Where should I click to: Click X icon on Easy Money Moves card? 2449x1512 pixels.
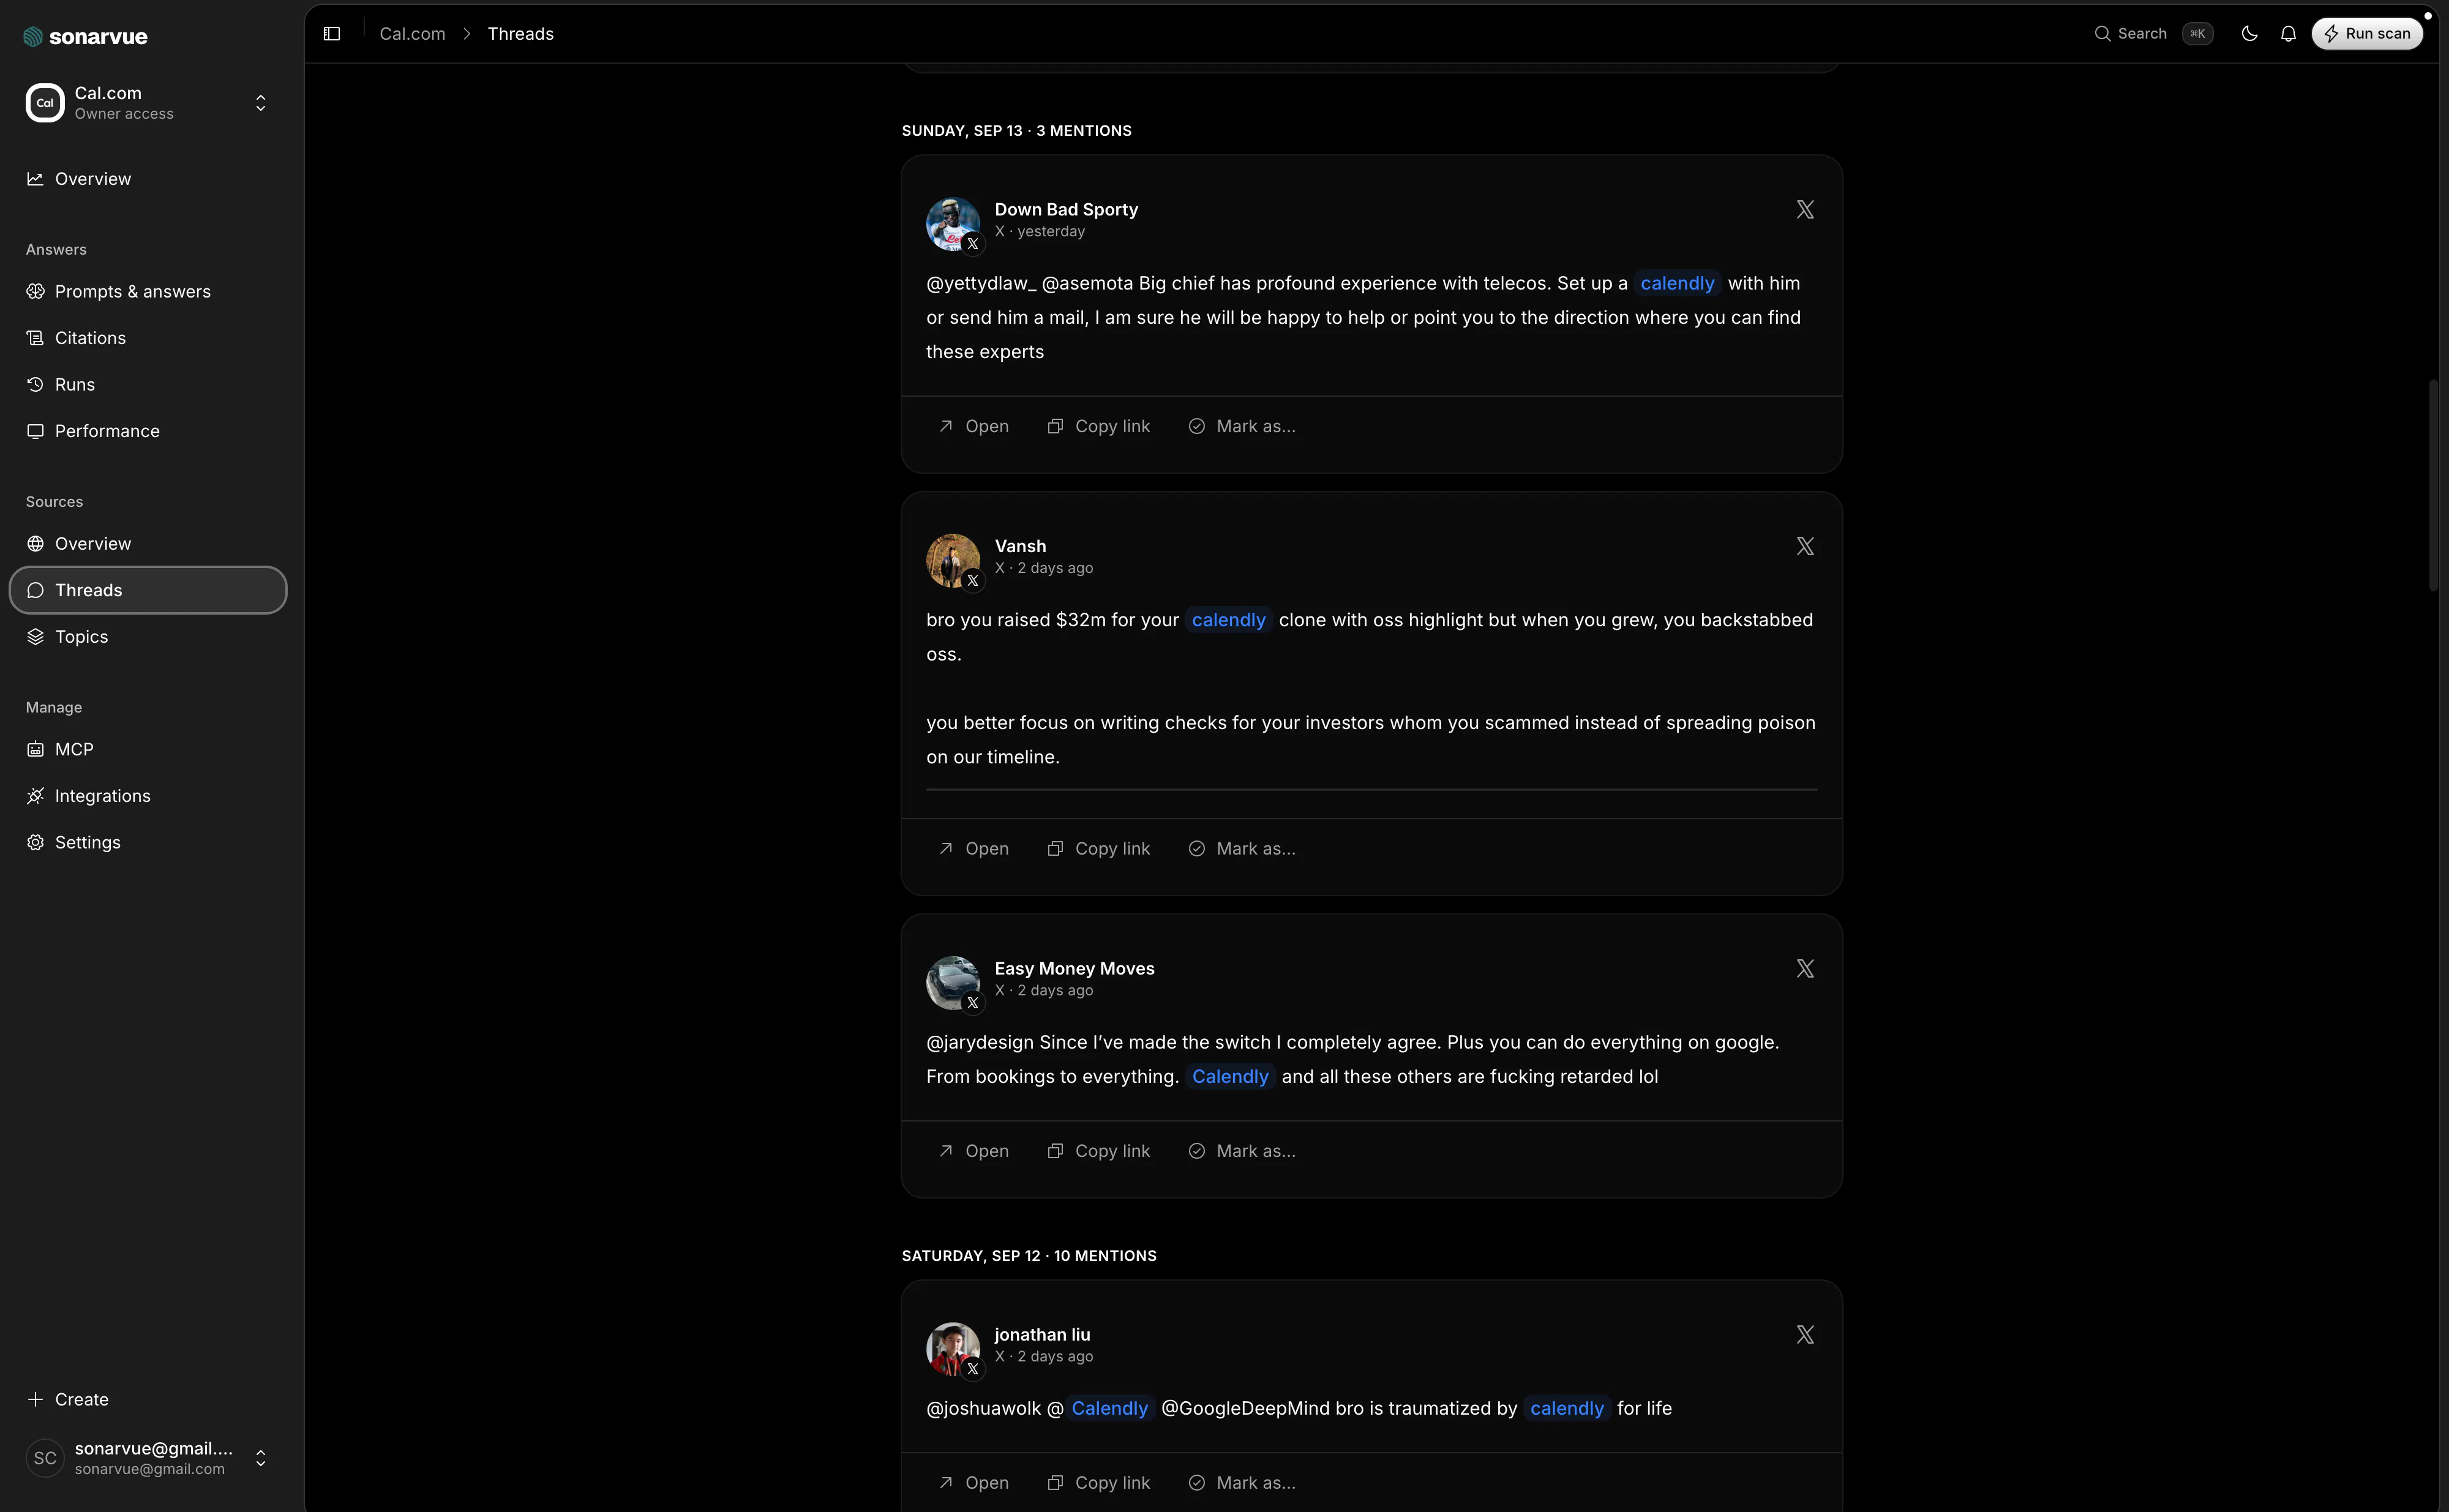pyautogui.click(x=1804, y=968)
